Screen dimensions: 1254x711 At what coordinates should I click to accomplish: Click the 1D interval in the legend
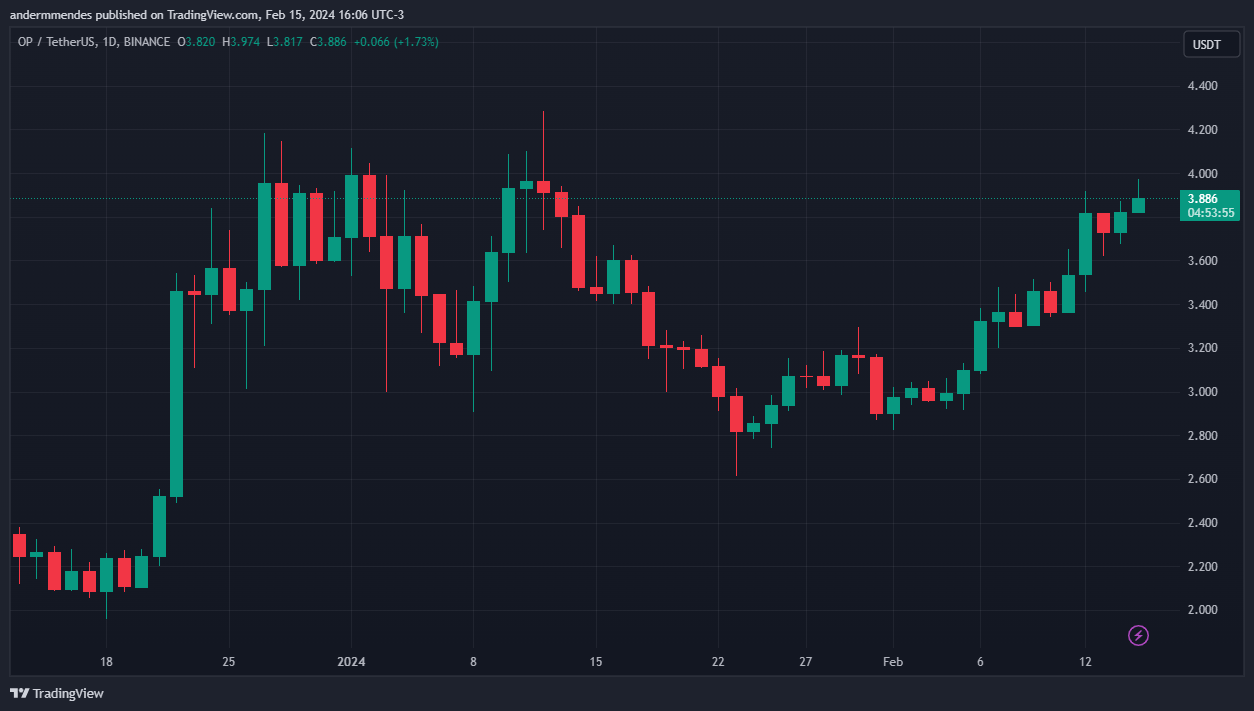point(112,42)
